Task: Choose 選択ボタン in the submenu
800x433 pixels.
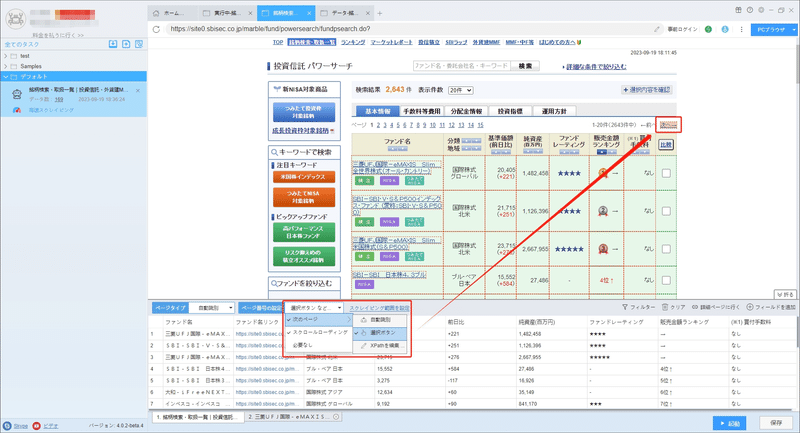Action: tap(380, 333)
